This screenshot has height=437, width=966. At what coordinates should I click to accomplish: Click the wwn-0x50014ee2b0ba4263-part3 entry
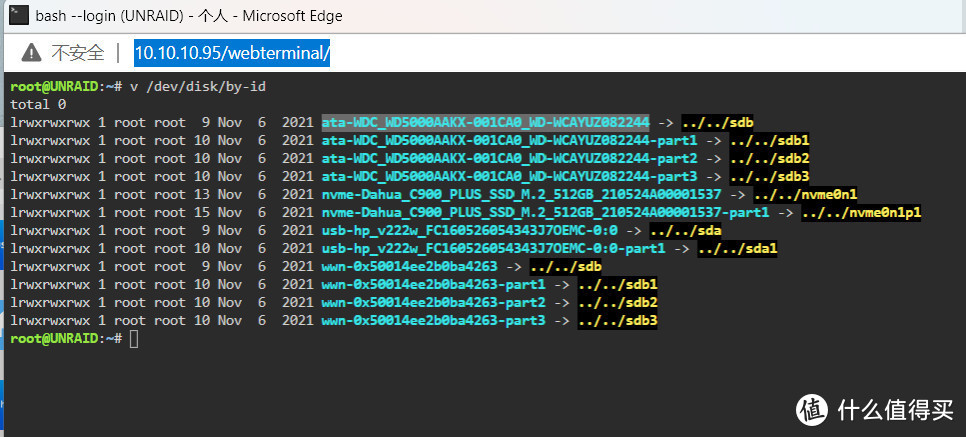(432, 320)
